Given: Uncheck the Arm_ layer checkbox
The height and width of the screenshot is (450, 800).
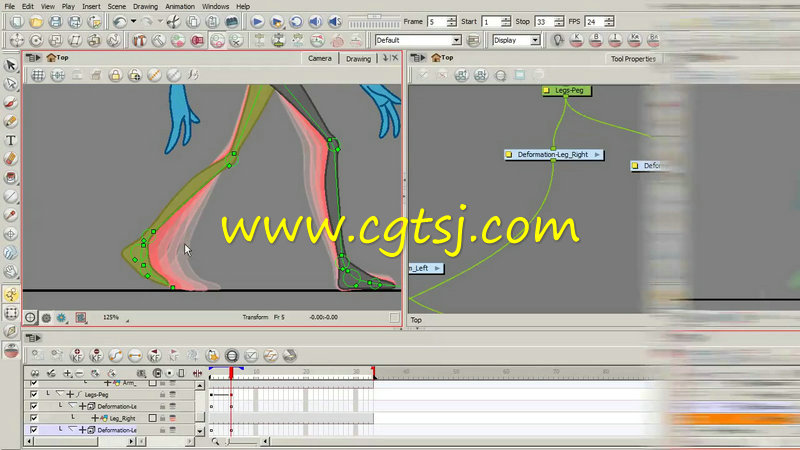Looking at the screenshot, I should point(34,383).
